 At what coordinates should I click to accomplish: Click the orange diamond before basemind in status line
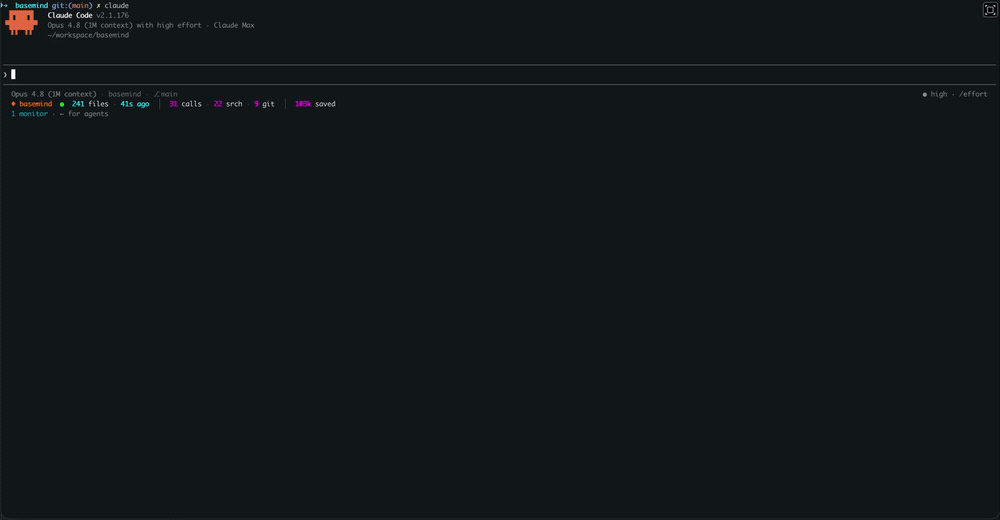tap(13, 104)
